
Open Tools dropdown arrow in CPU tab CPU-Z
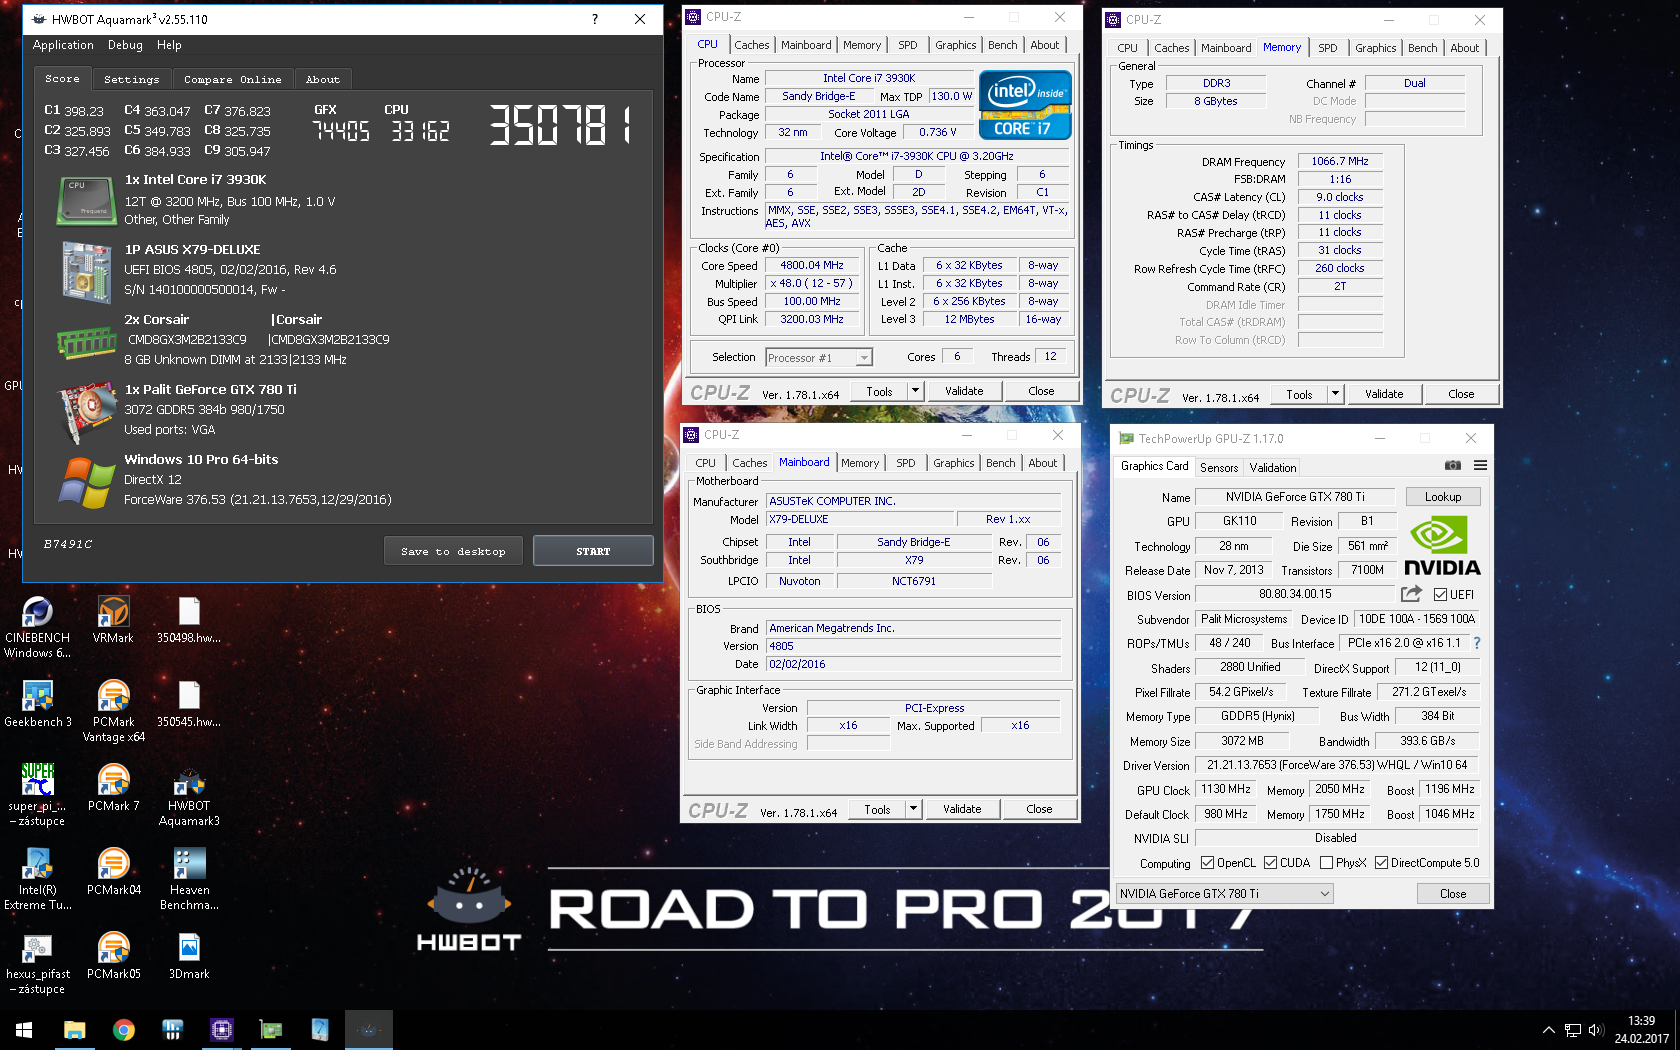click(x=915, y=391)
